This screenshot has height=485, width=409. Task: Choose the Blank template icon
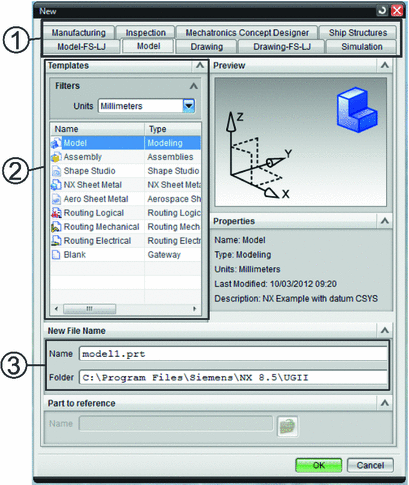click(56, 255)
